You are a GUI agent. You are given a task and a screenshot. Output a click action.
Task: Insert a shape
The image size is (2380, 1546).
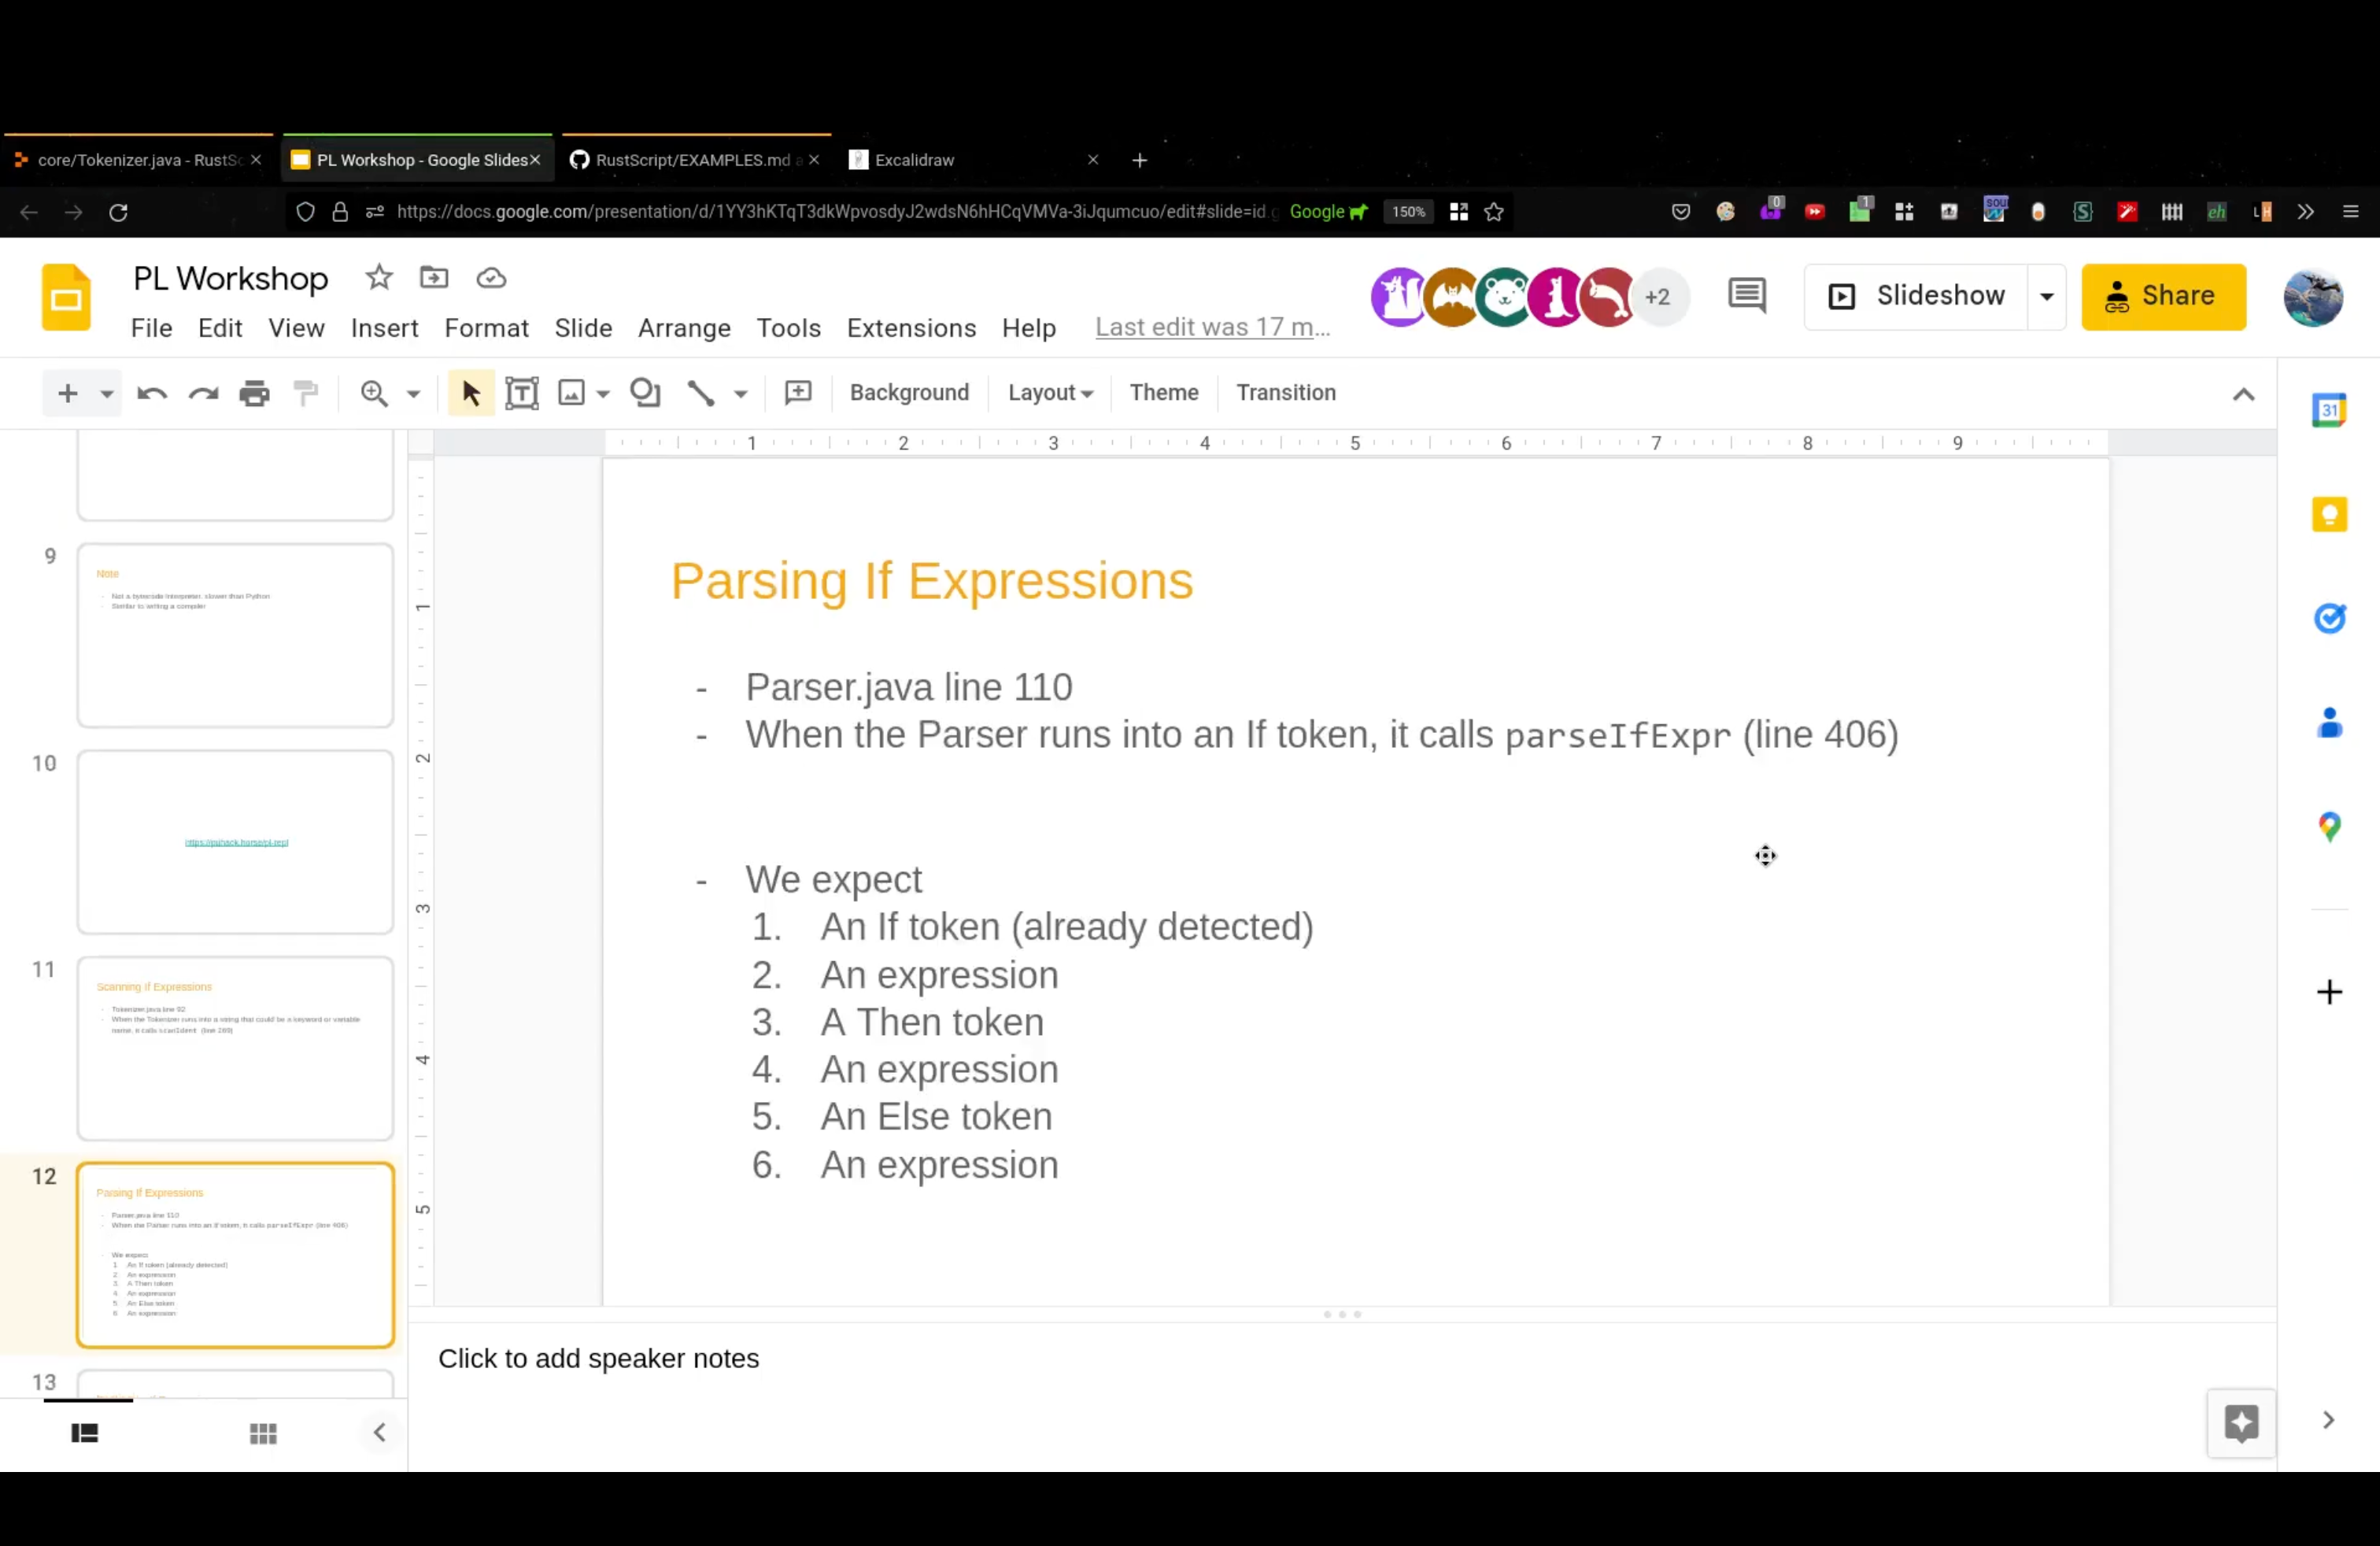pyautogui.click(x=645, y=393)
